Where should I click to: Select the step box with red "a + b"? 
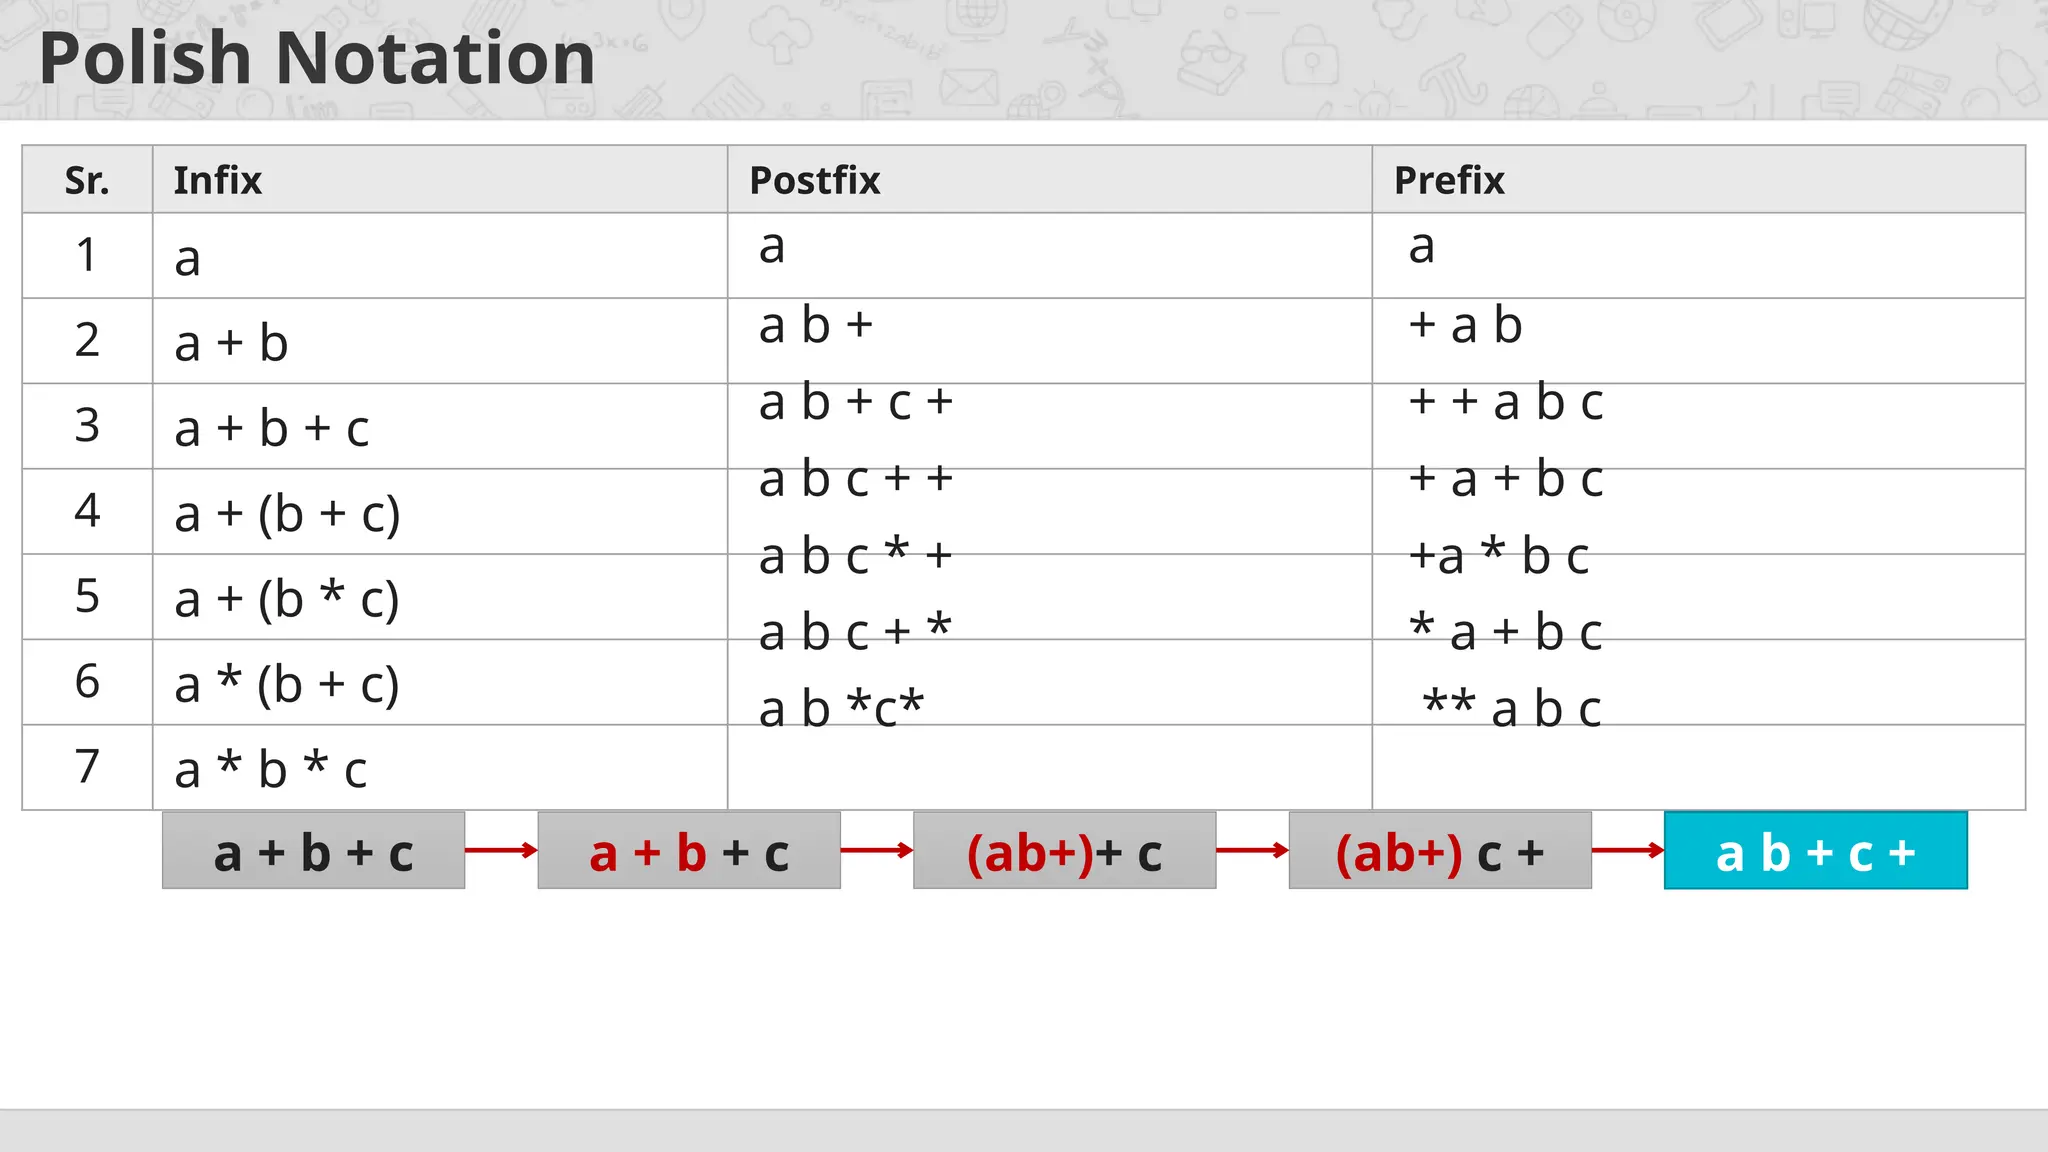tap(688, 851)
